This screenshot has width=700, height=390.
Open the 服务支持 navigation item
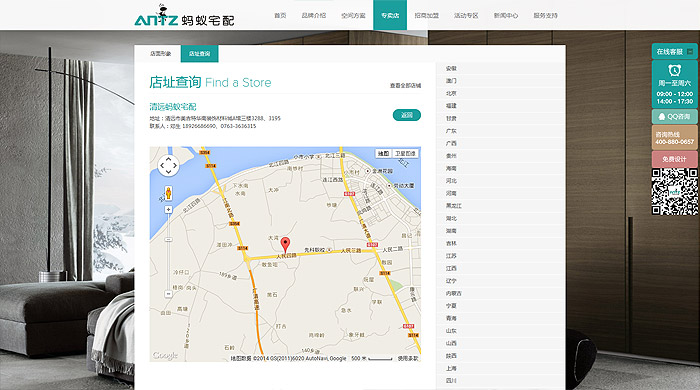coord(546,15)
